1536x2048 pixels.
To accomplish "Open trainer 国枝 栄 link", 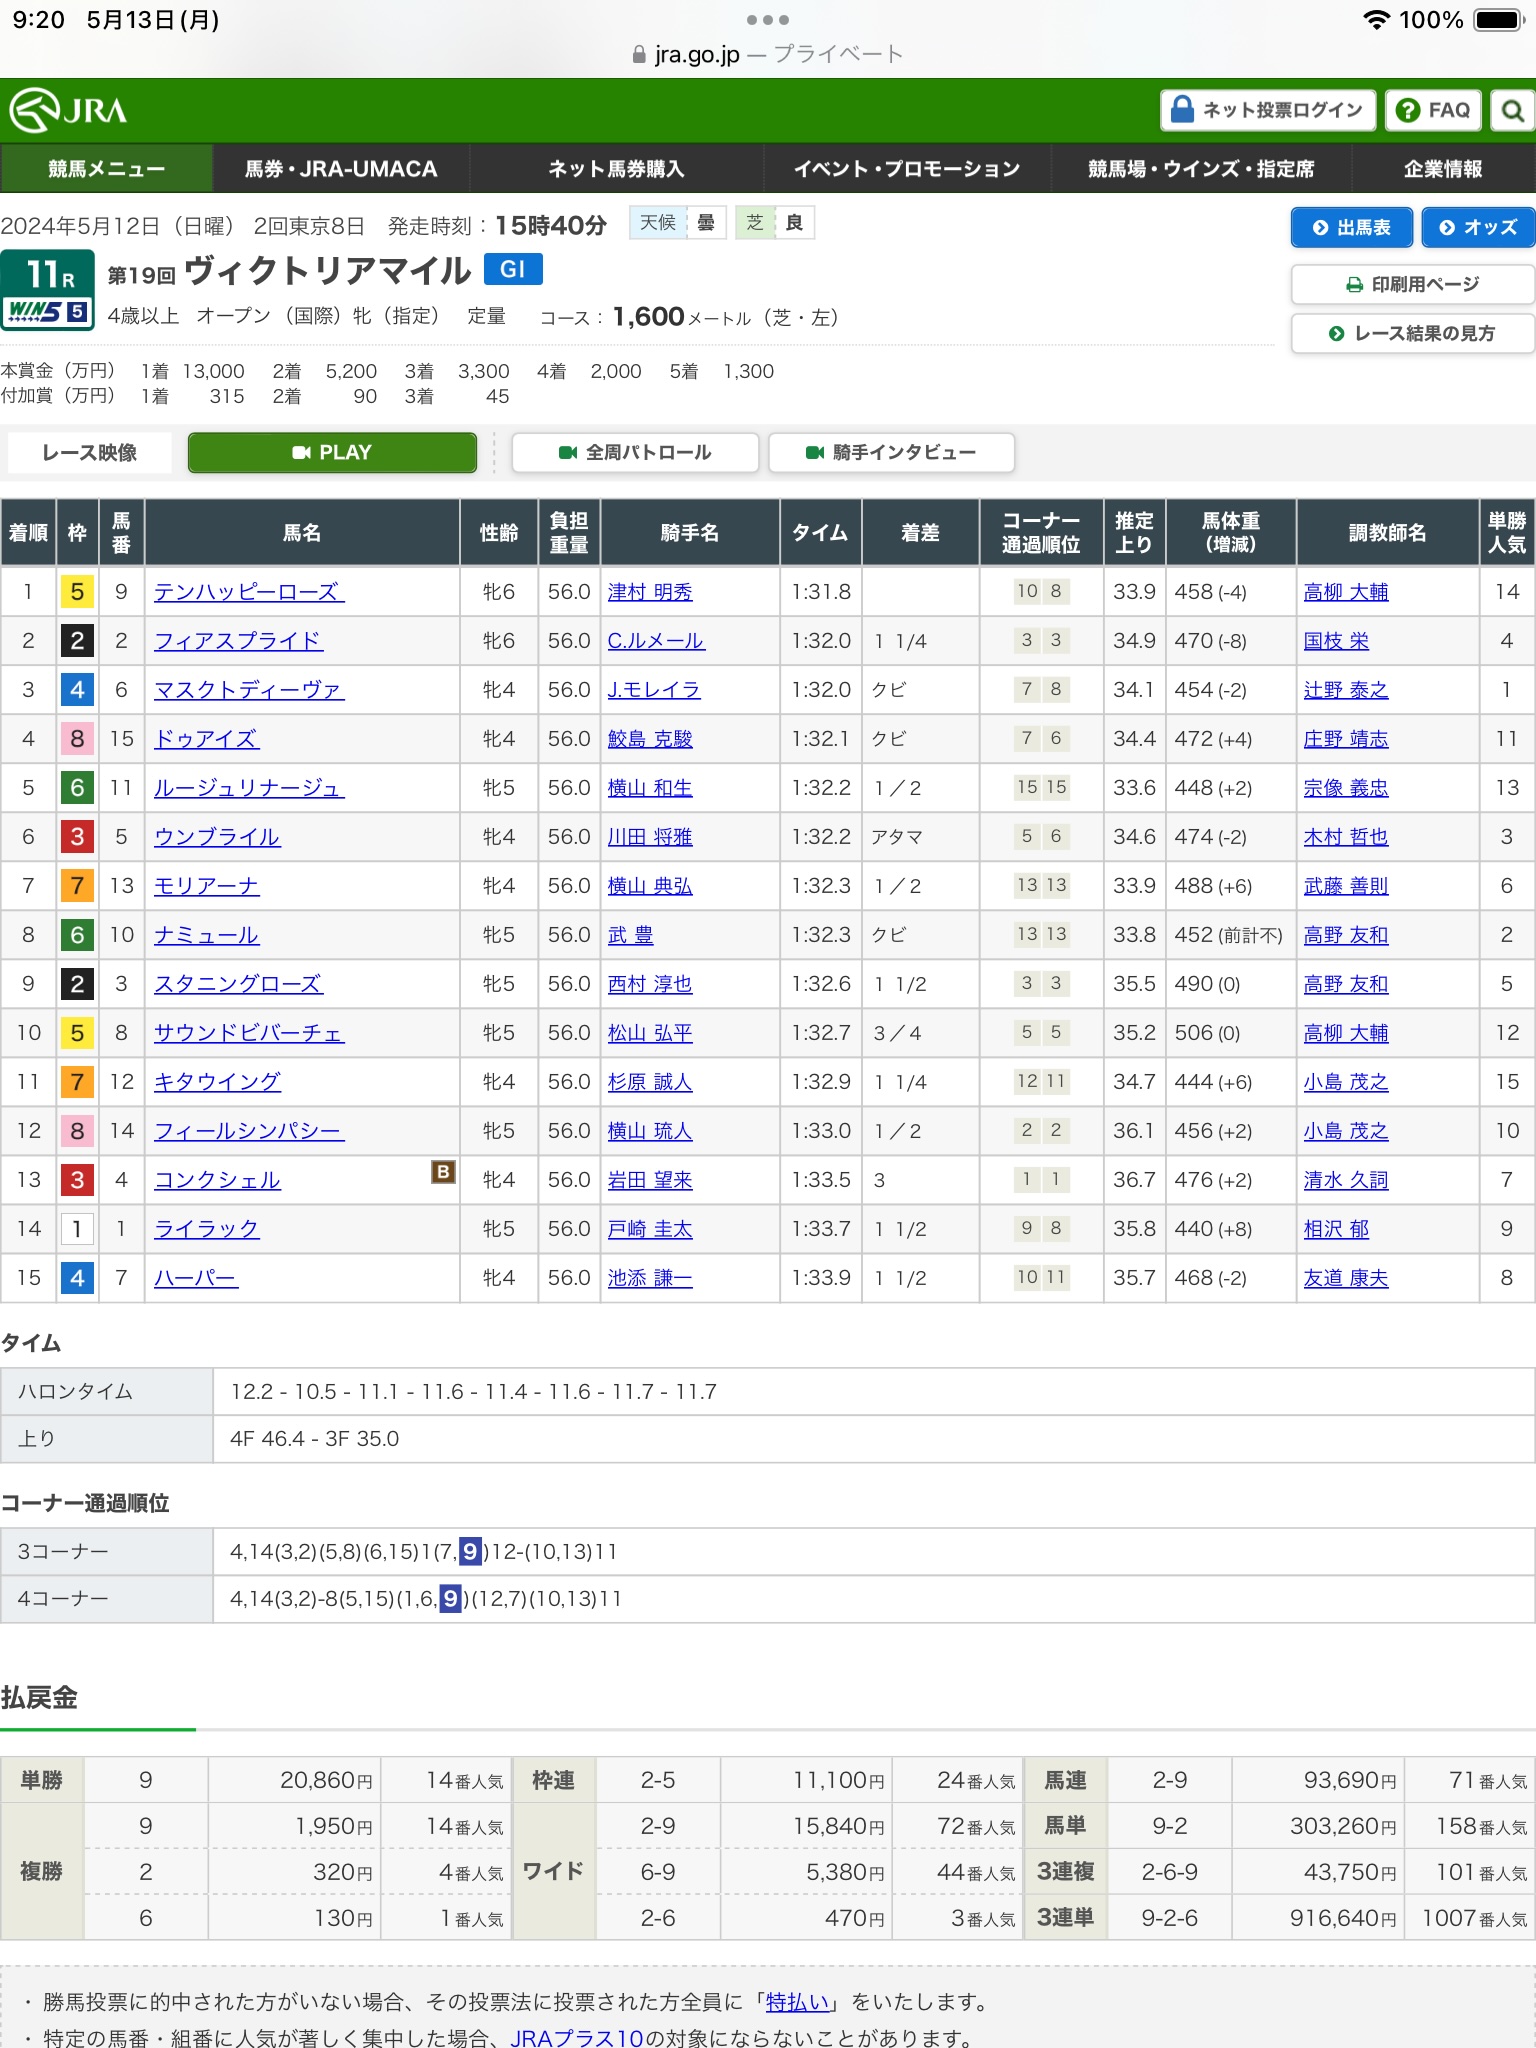I will [x=1336, y=641].
